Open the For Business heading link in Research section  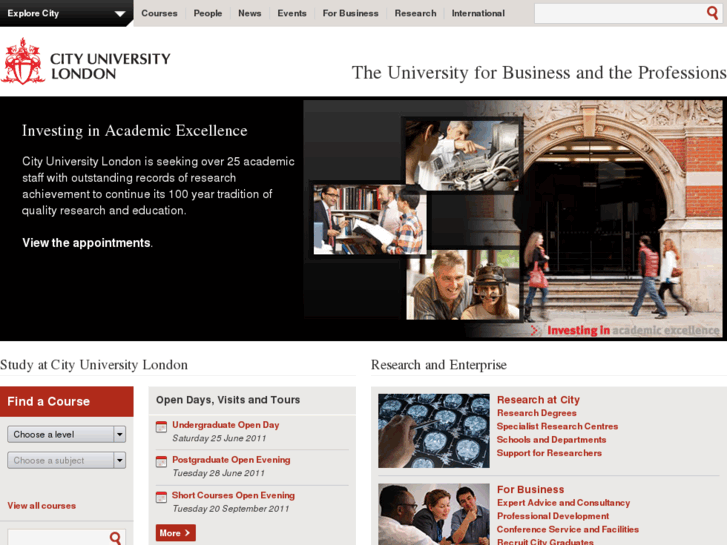530,489
